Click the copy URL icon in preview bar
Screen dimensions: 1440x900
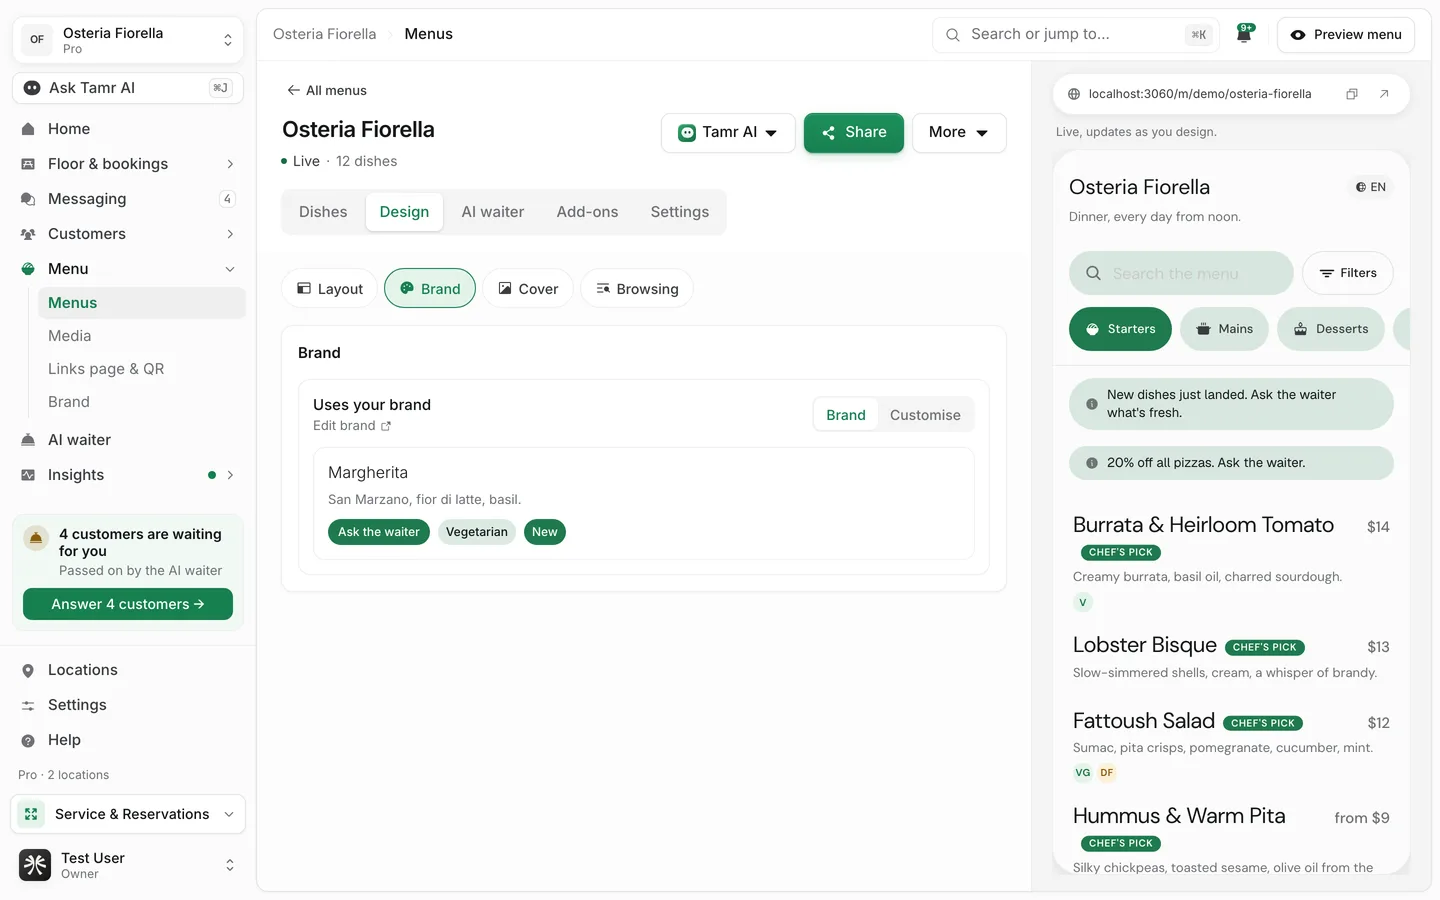tap(1352, 94)
